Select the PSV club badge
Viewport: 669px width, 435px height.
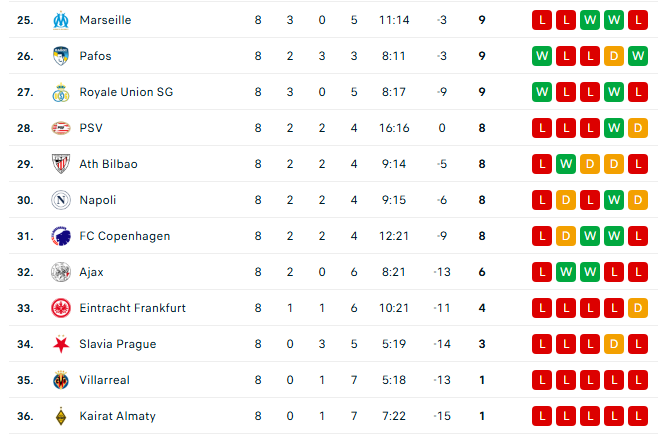(59, 128)
